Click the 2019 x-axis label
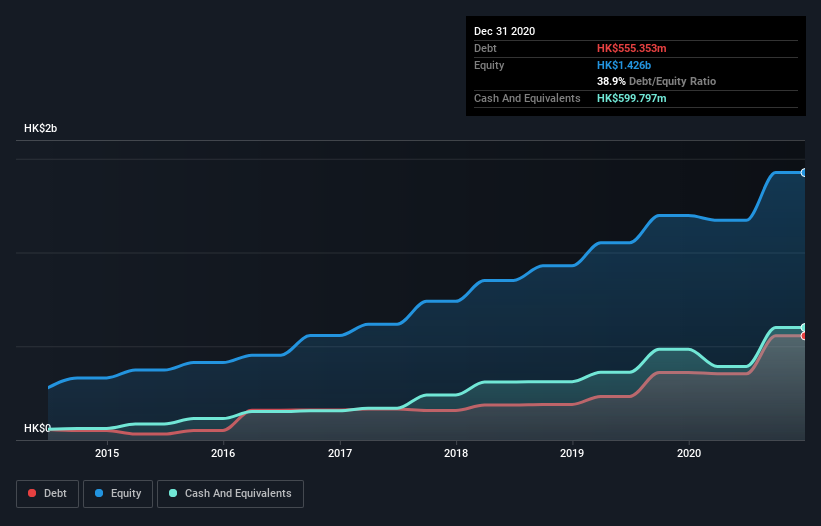821x526 pixels. pyautogui.click(x=572, y=453)
